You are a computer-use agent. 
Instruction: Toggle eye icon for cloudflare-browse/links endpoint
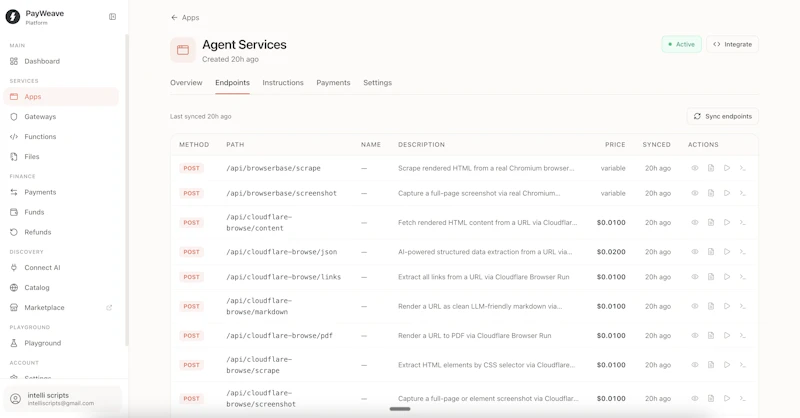click(695, 277)
